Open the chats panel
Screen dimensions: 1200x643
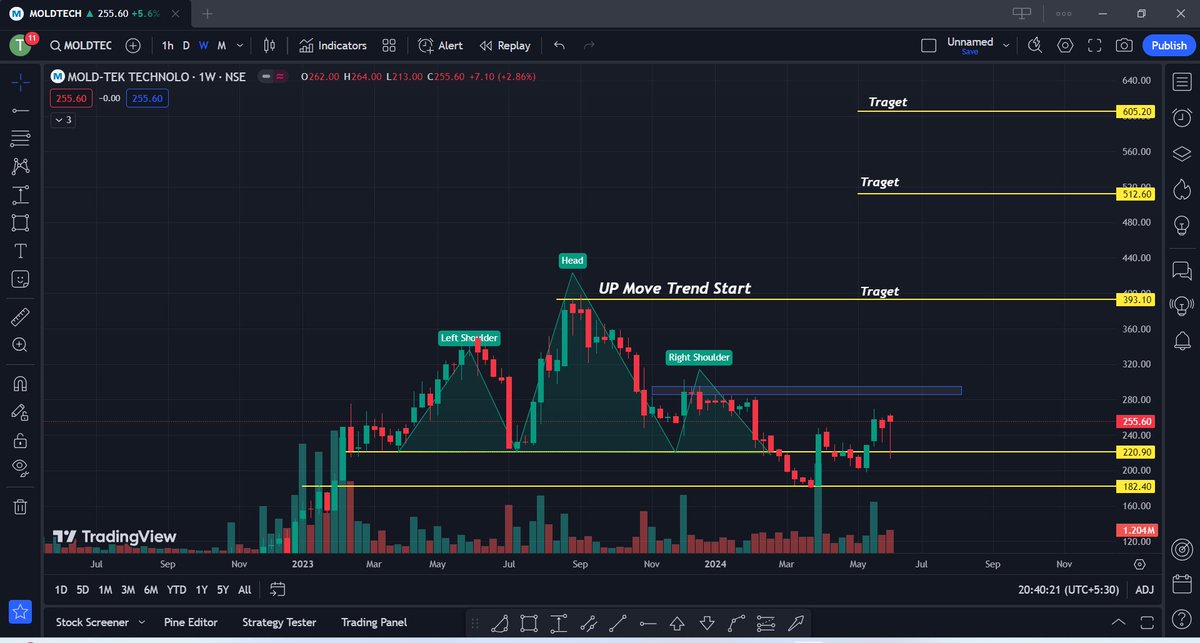[x=1181, y=270]
